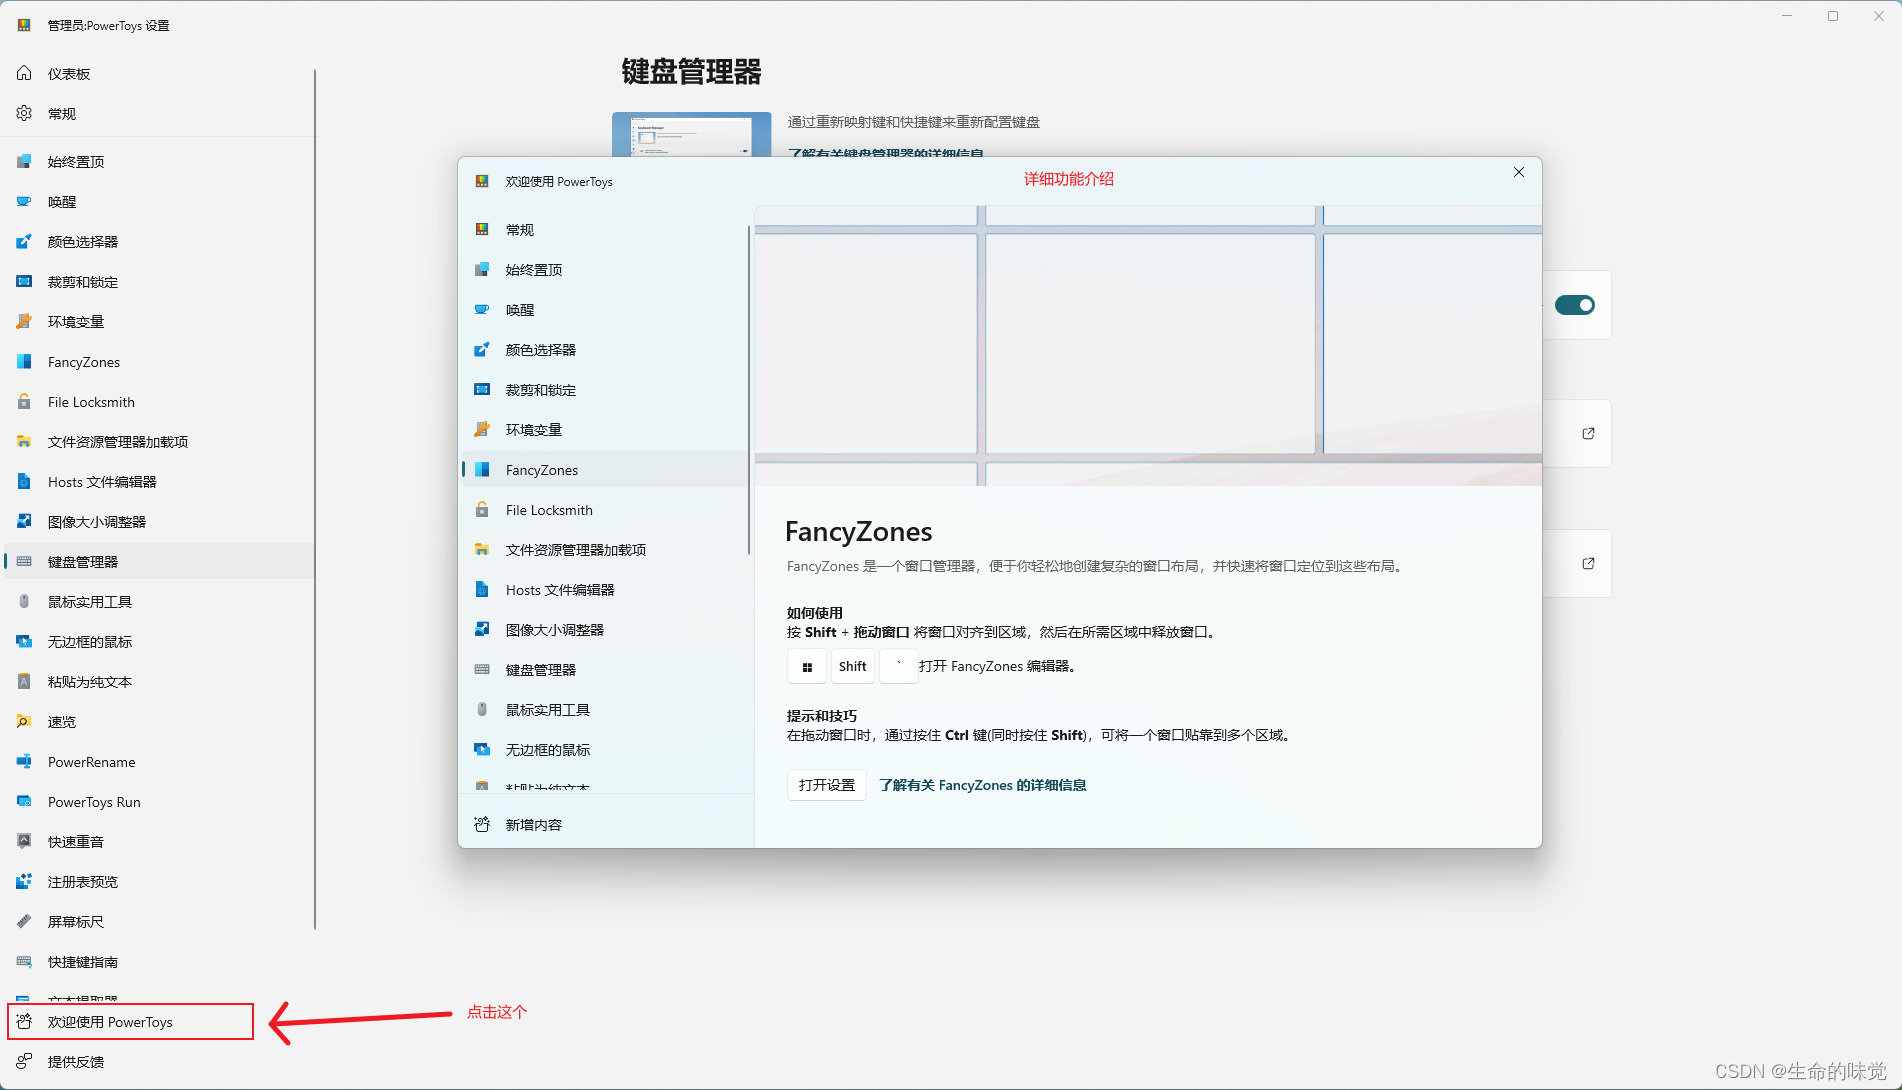The height and width of the screenshot is (1090, 1902).
Task: Open the lower external-link launch icon
Action: tap(1588, 563)
